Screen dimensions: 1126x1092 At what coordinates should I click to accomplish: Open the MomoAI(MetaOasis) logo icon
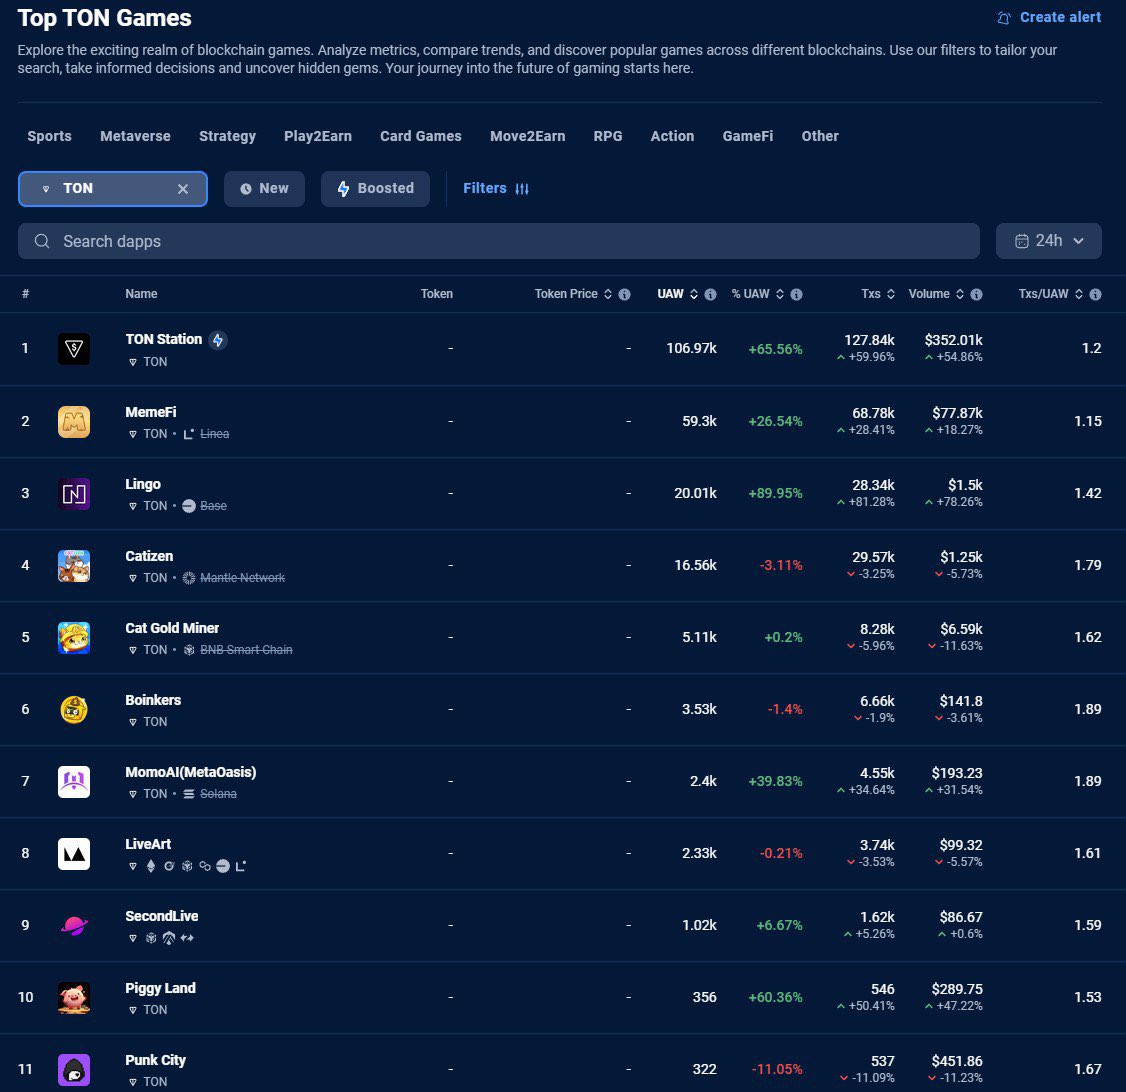point(74,781)
